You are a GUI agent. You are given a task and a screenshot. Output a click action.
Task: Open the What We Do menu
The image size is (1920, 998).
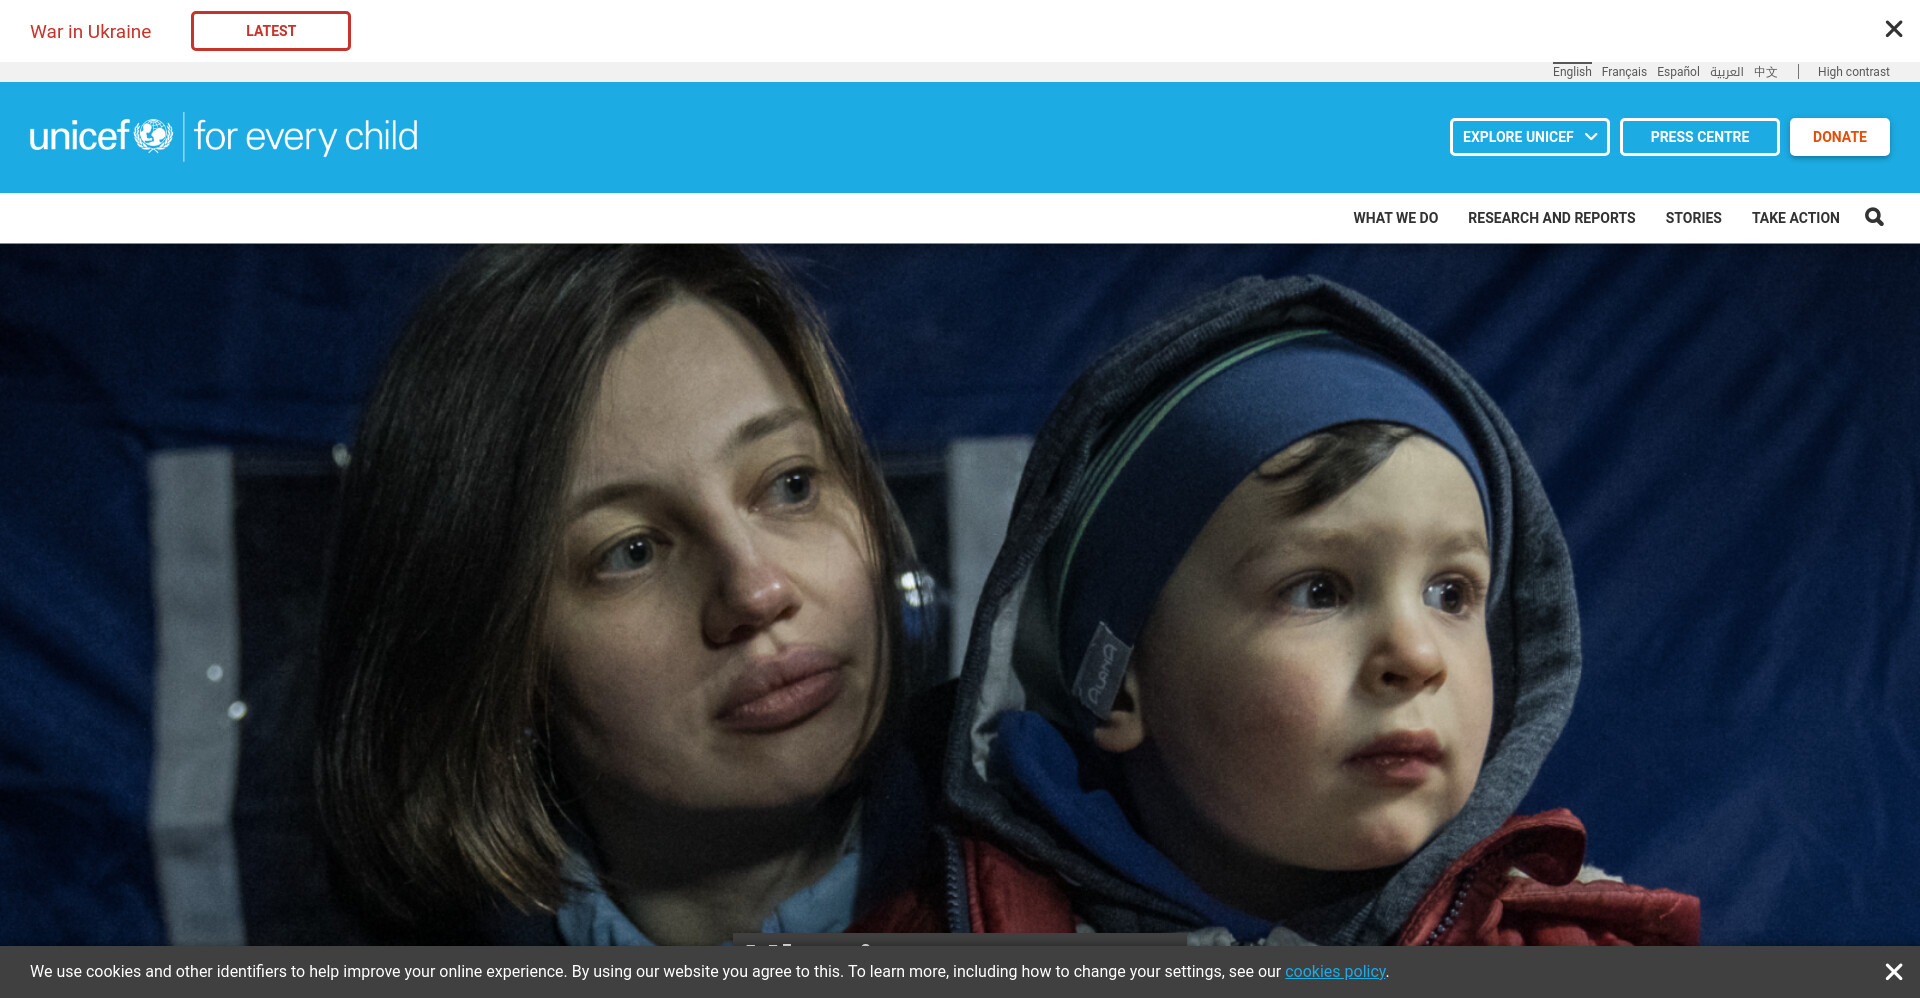(x=1395, y=218)
